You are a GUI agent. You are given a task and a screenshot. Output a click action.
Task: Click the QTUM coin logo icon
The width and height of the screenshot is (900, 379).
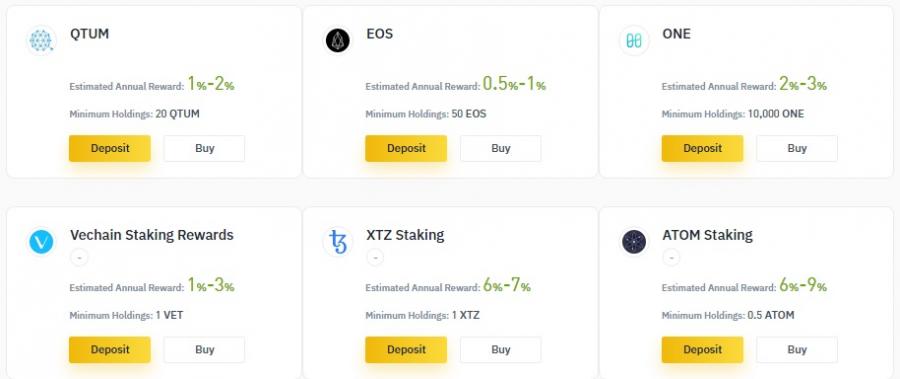point(41,40)
